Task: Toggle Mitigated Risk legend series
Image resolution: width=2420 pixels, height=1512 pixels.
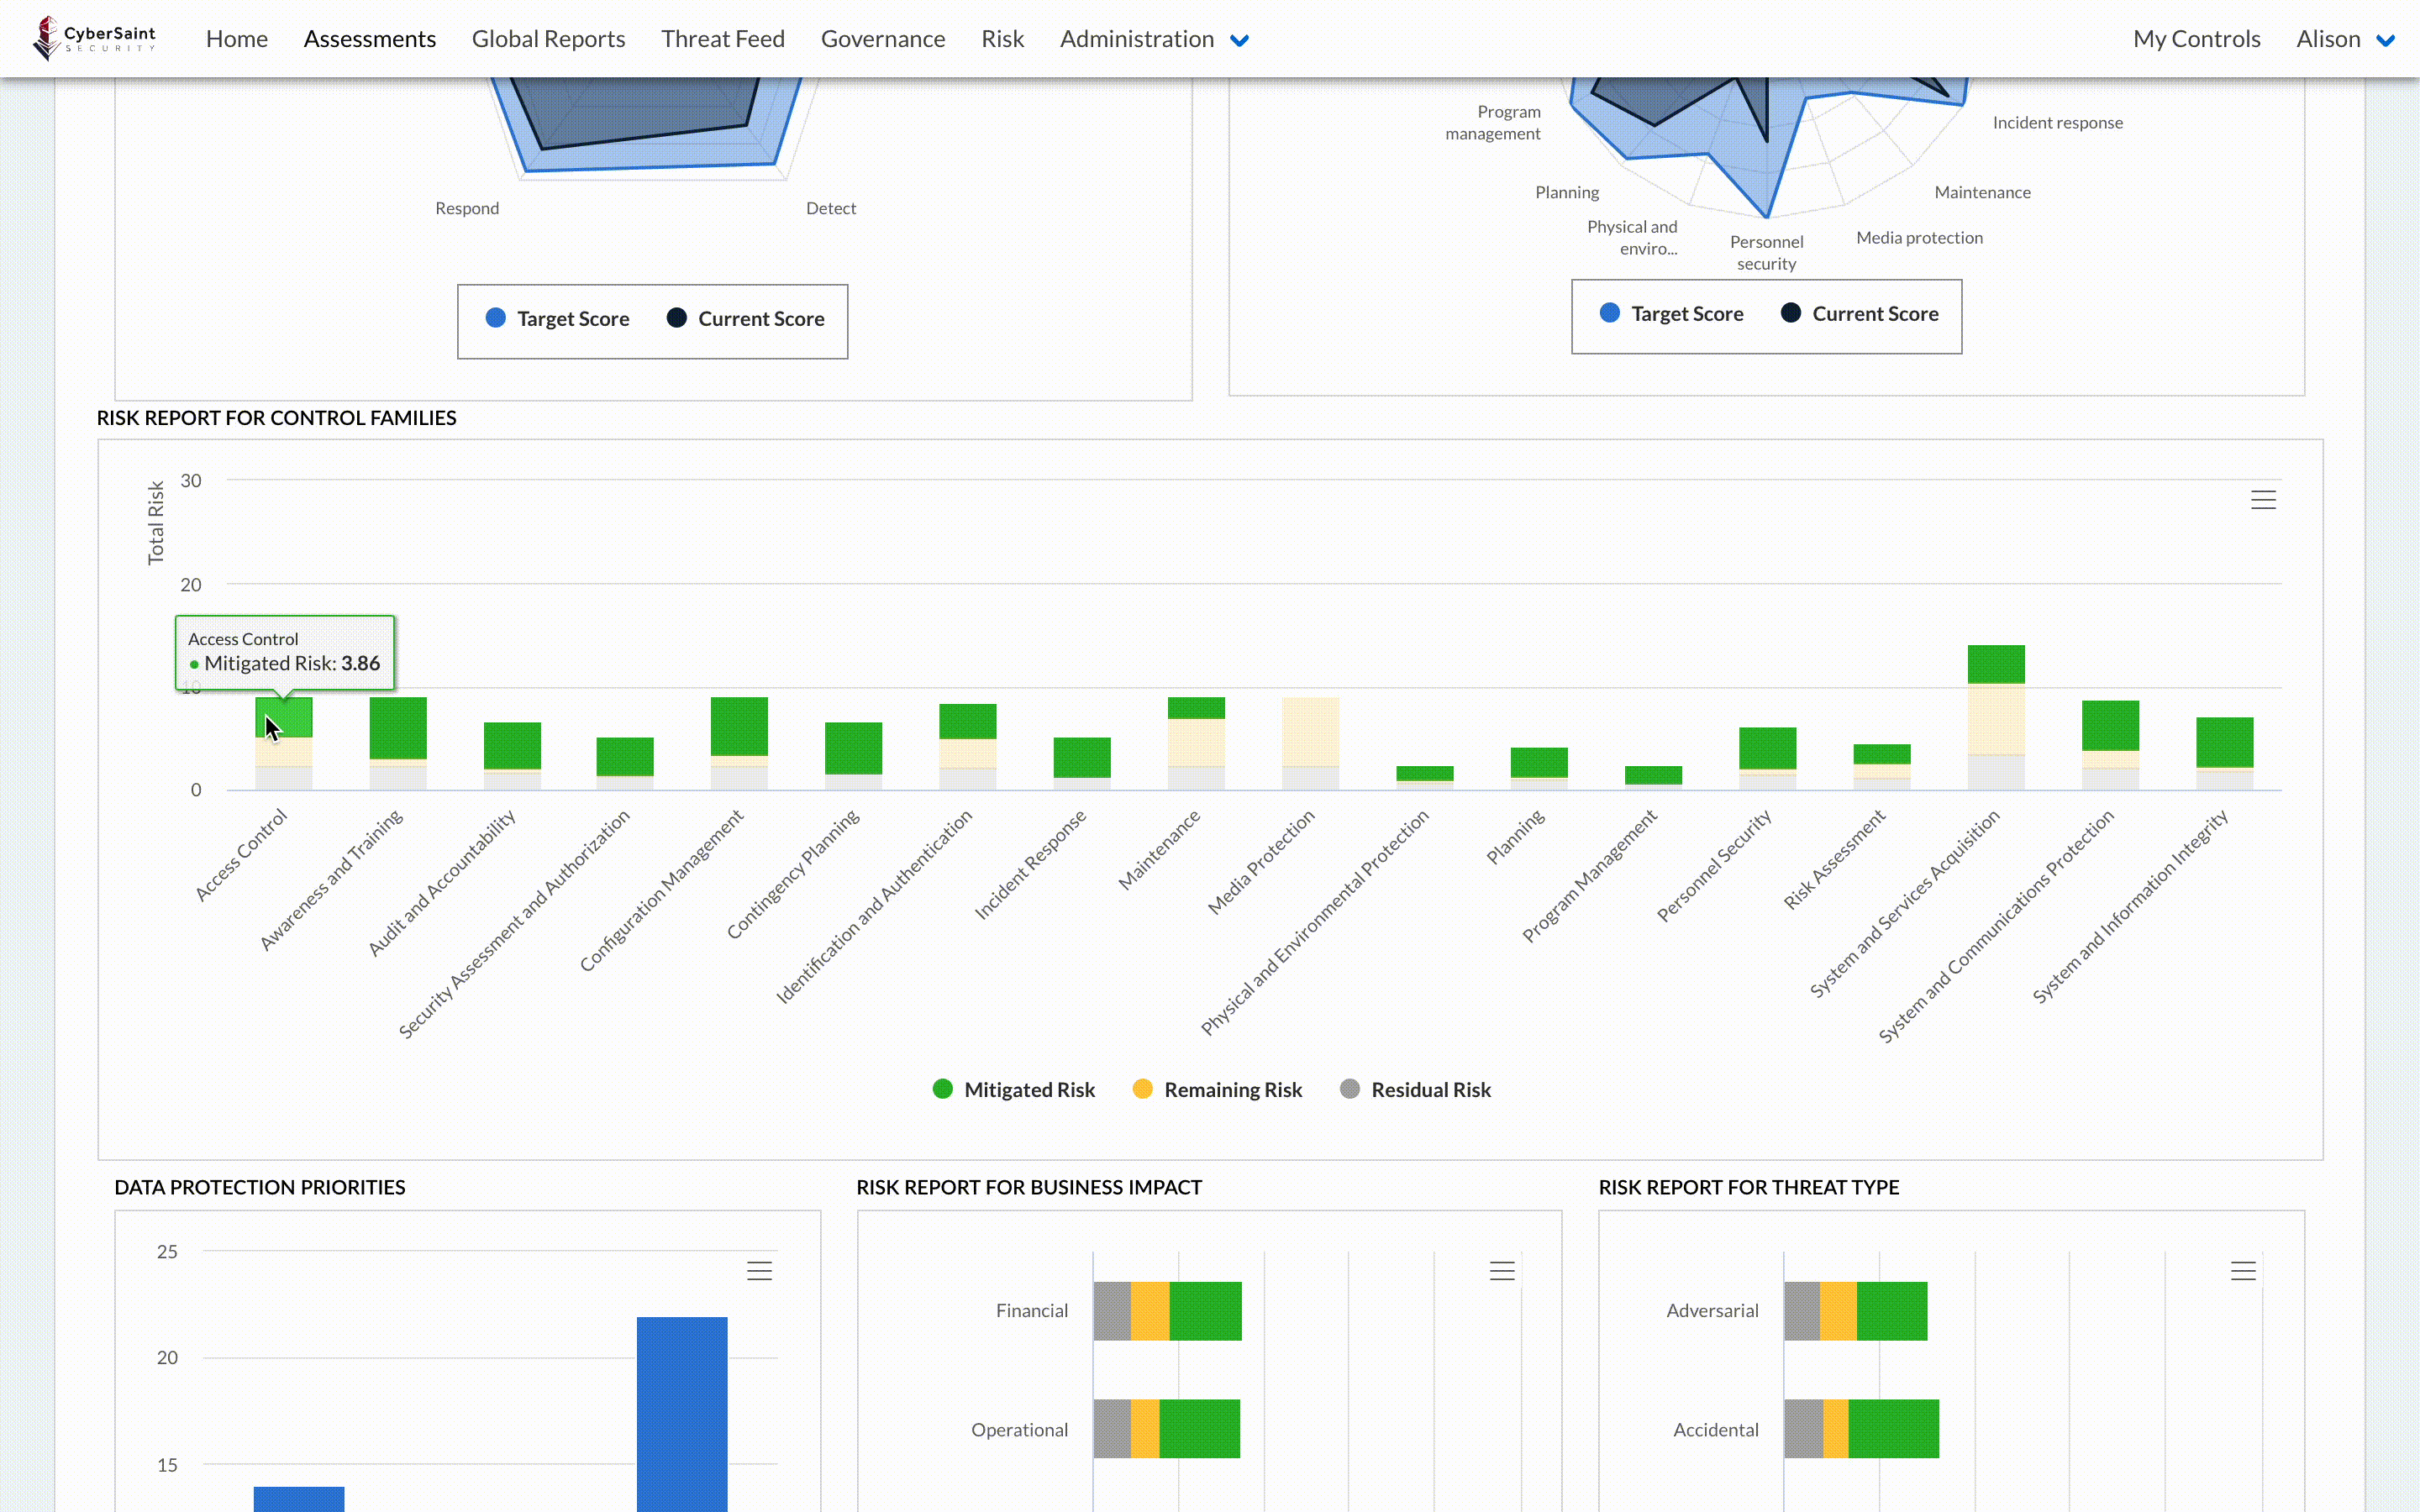Action: 1013,1089
